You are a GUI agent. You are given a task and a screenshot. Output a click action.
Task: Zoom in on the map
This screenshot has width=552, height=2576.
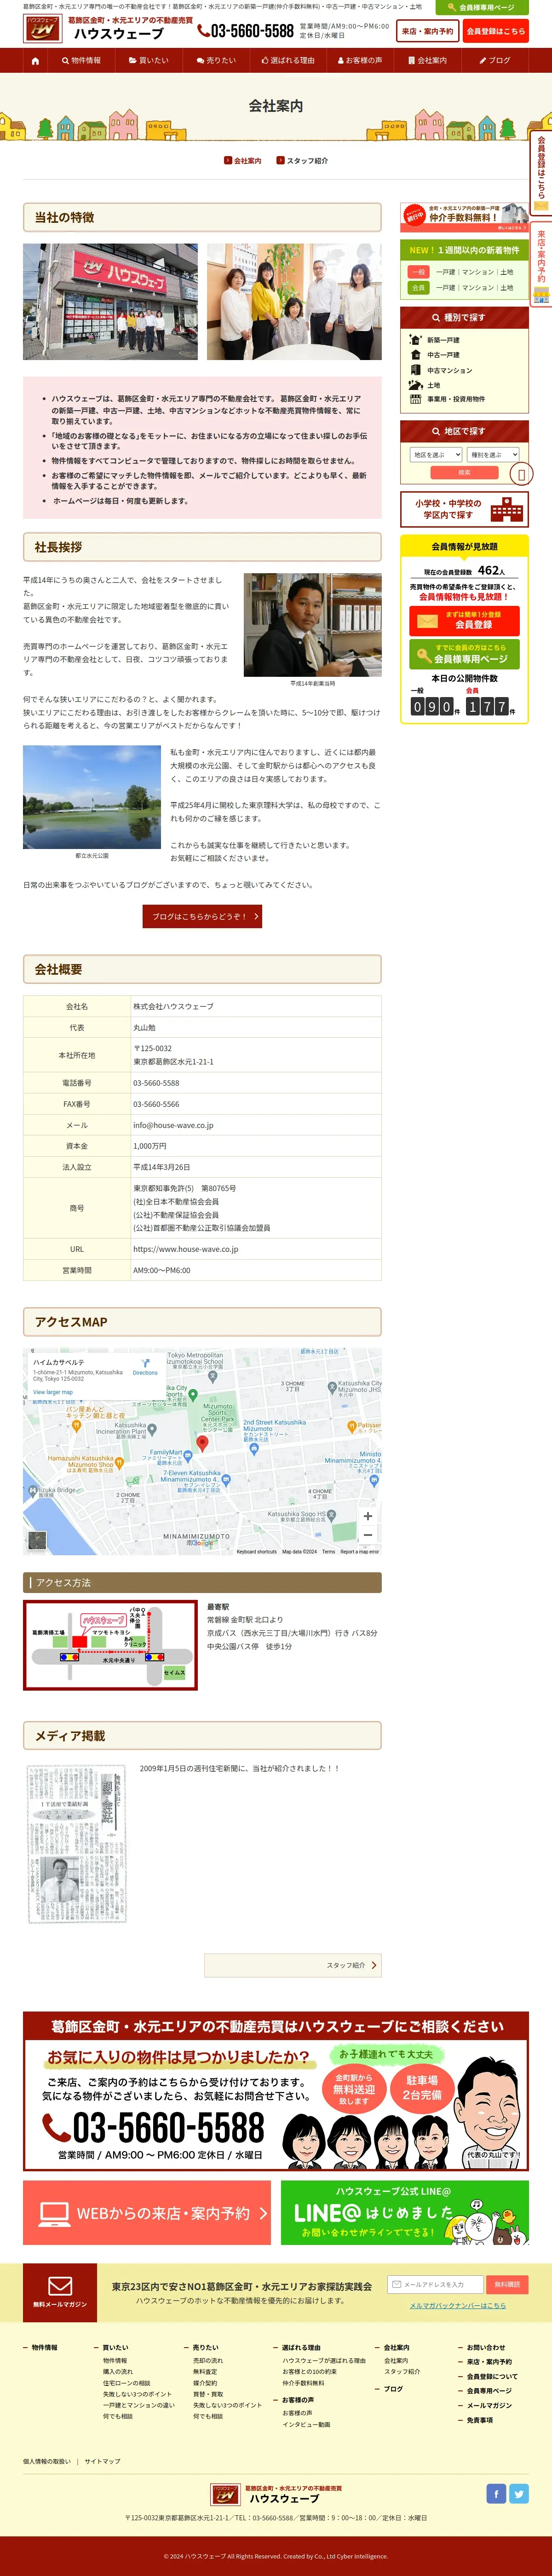coord(368,1516)
